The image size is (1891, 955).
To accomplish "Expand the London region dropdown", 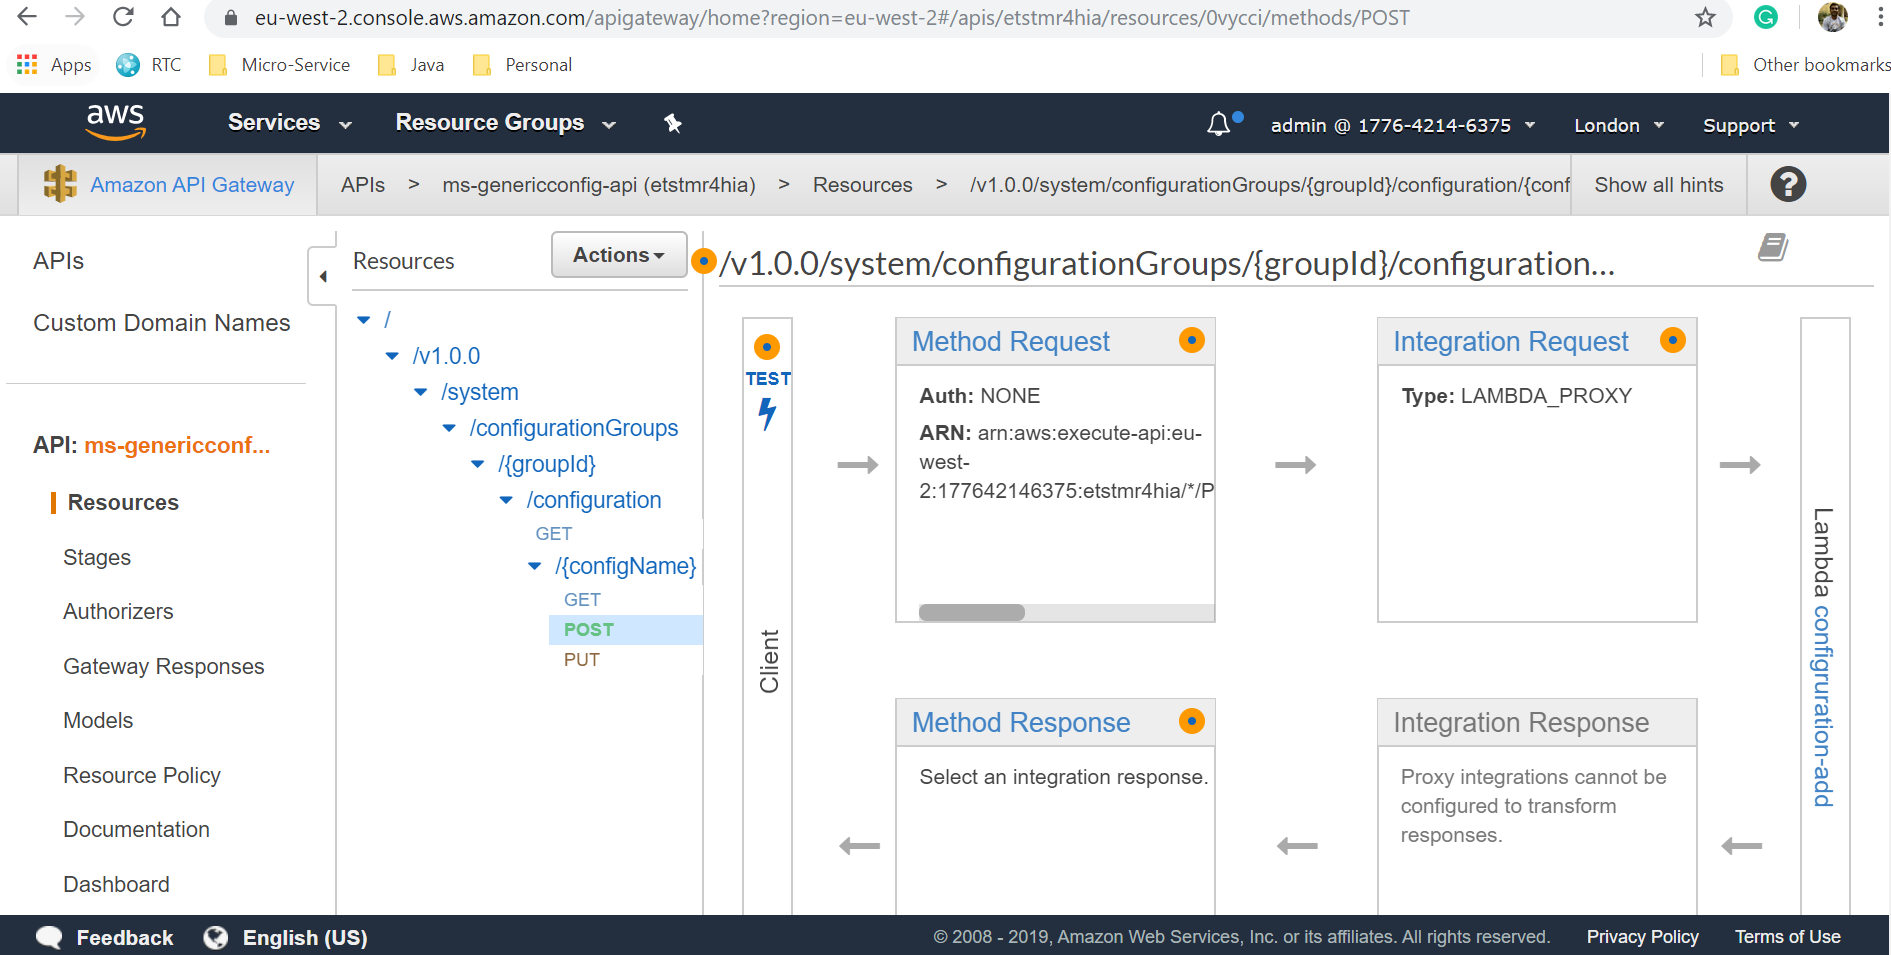I will [1618, 125].
